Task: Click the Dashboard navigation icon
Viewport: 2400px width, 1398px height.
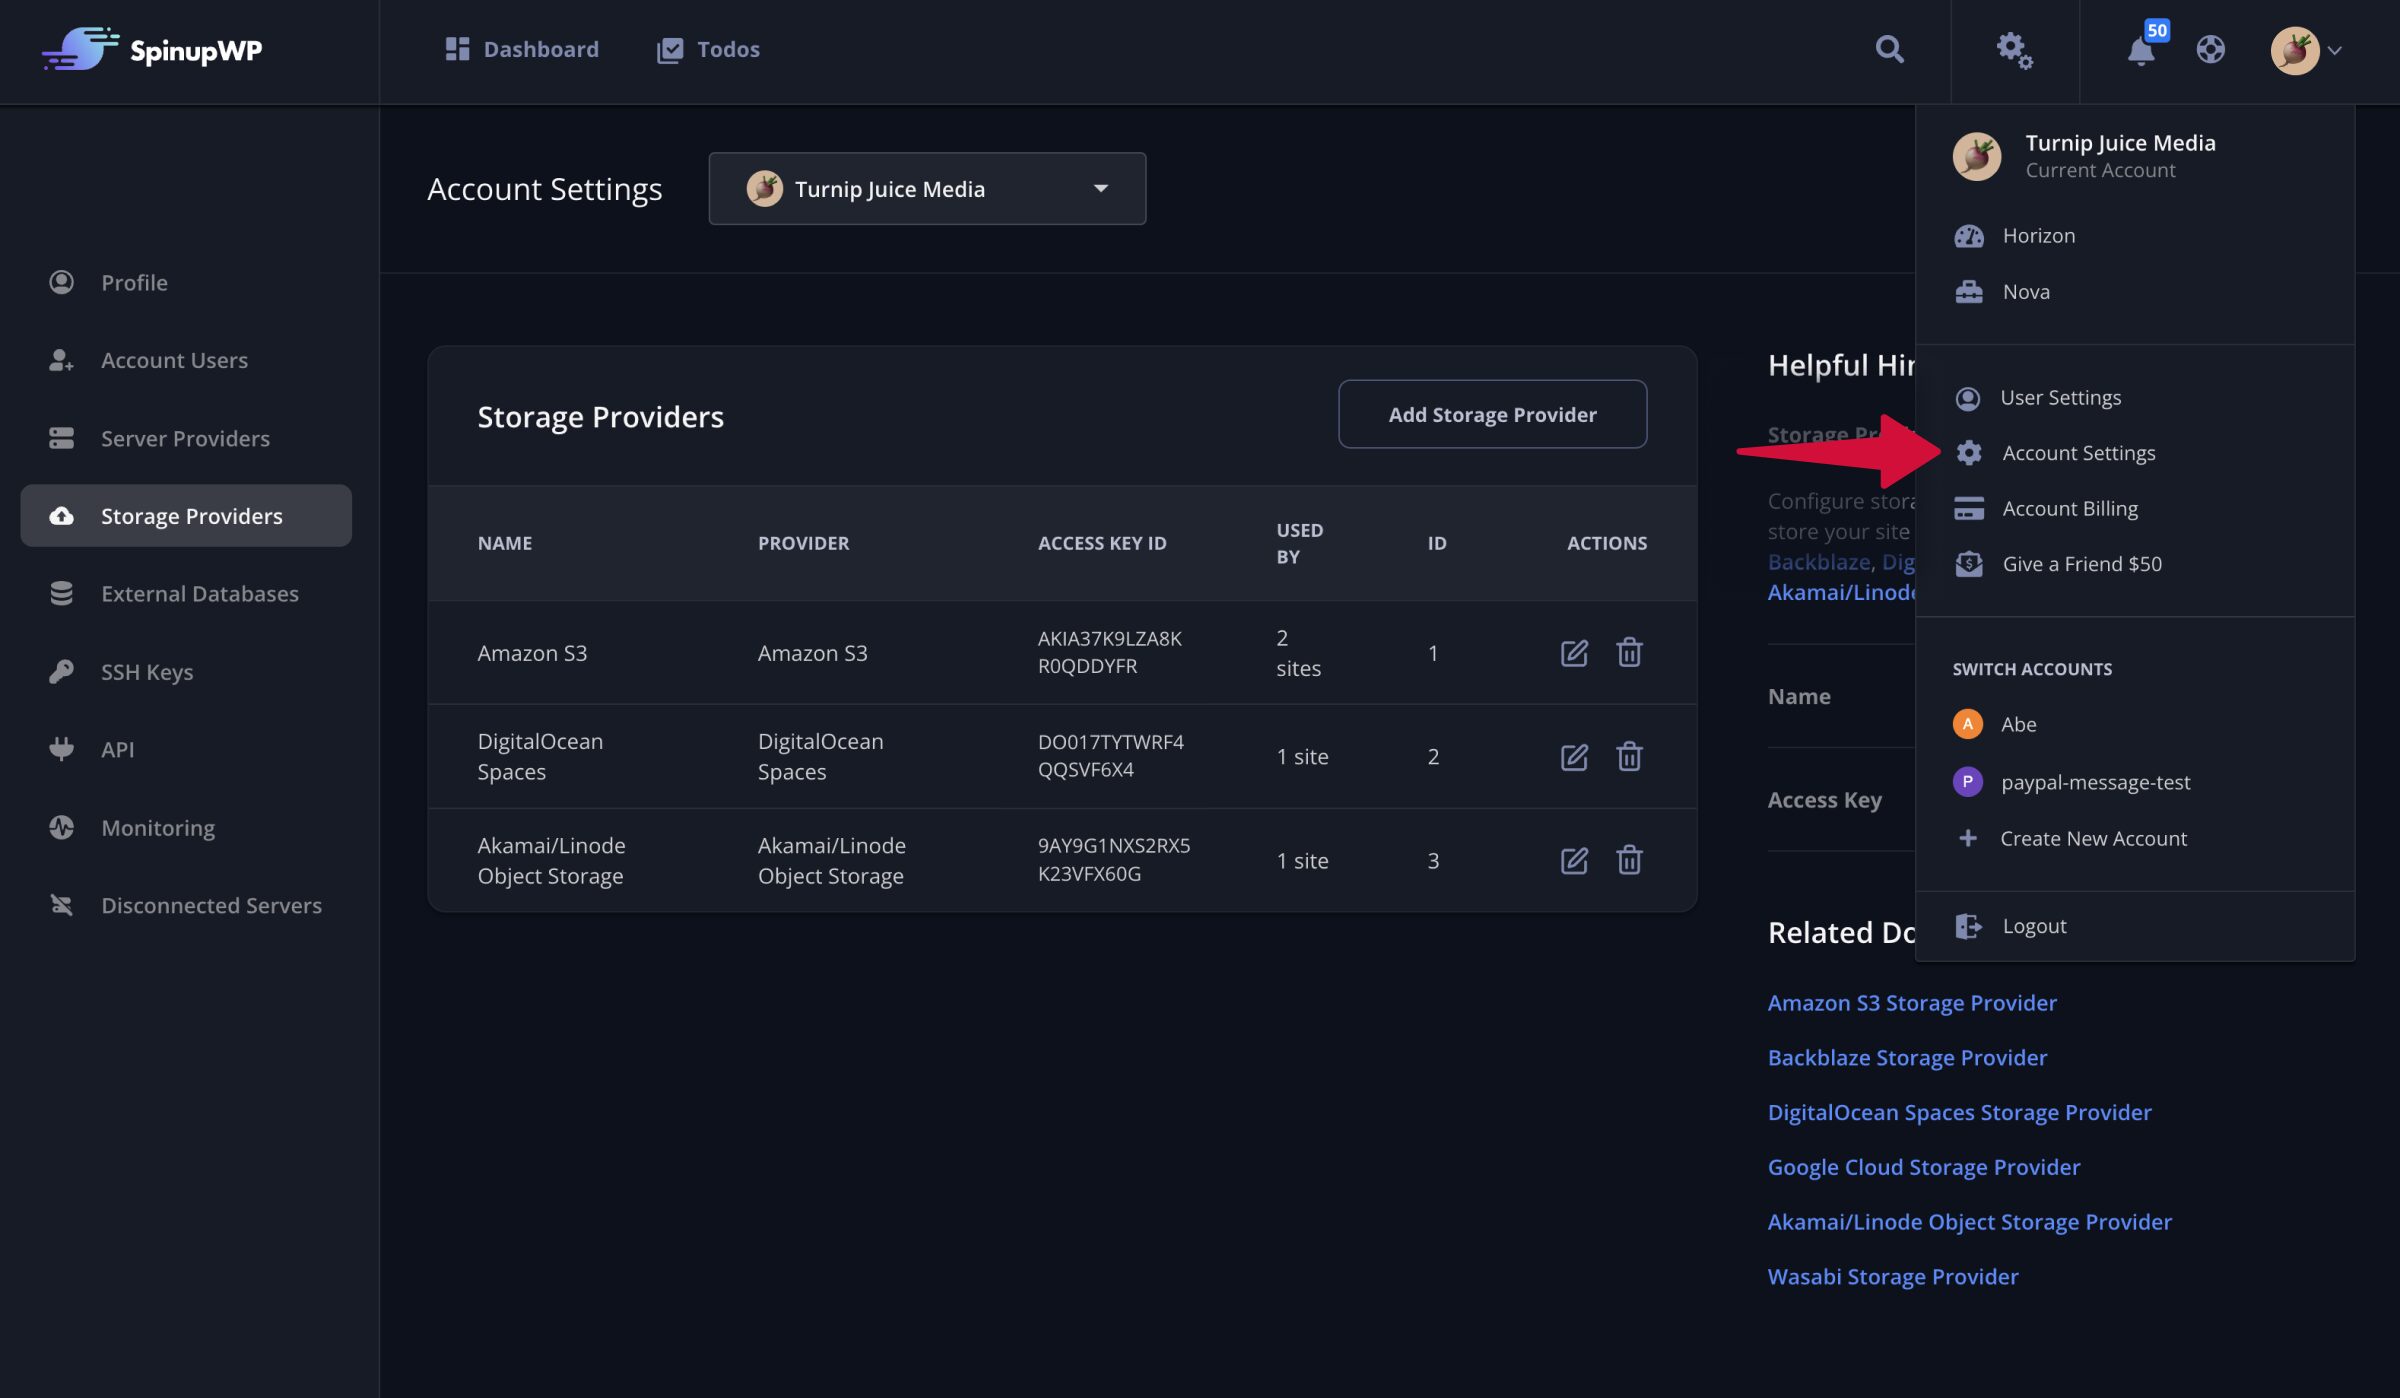Action: pyautogui.click(x=456, y=48)
